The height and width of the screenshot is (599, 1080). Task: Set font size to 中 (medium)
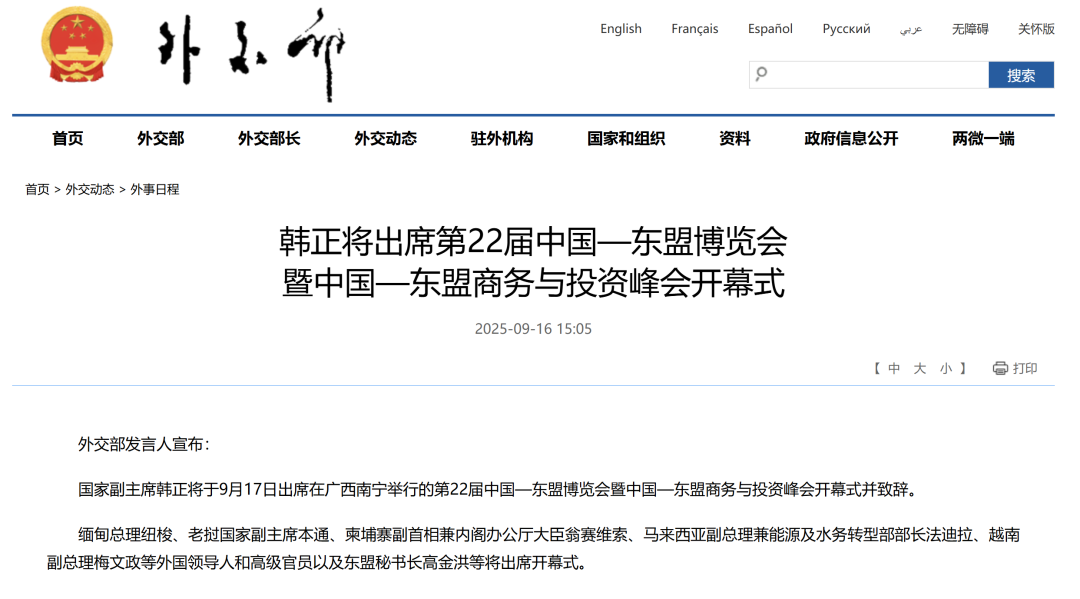point(894,368)
